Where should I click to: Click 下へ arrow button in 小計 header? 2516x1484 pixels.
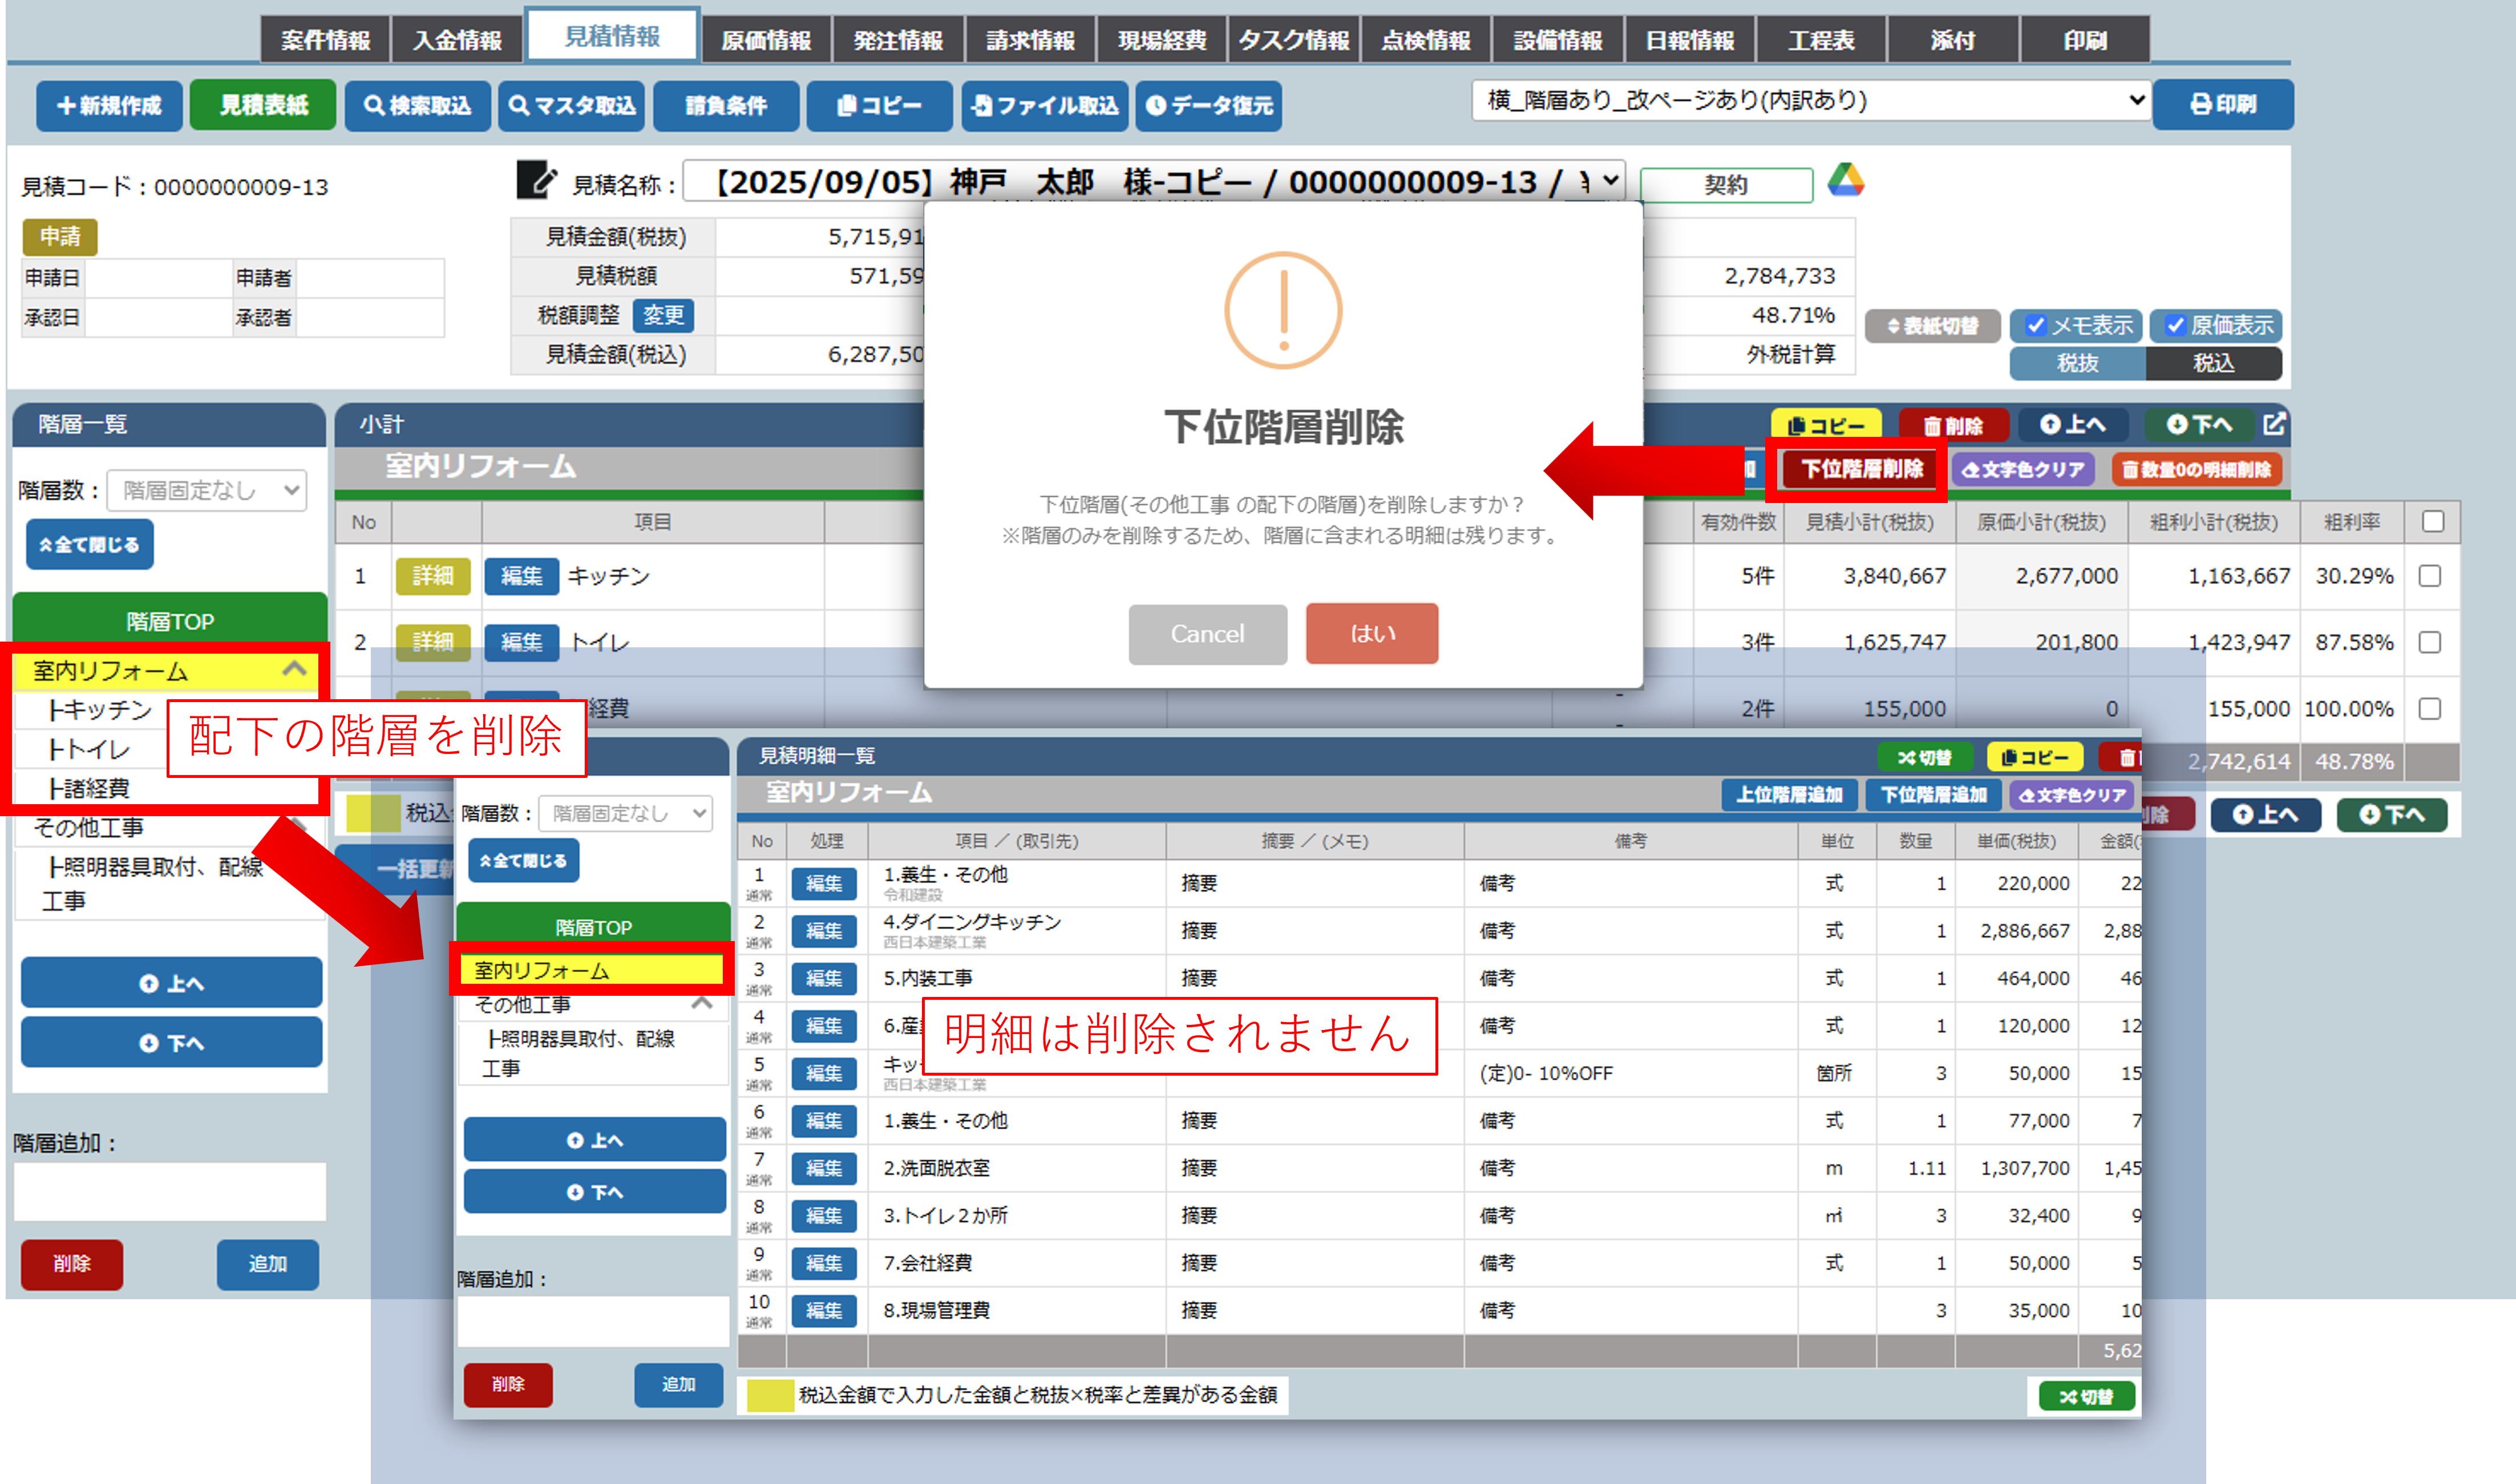[x=2199, y=425]
